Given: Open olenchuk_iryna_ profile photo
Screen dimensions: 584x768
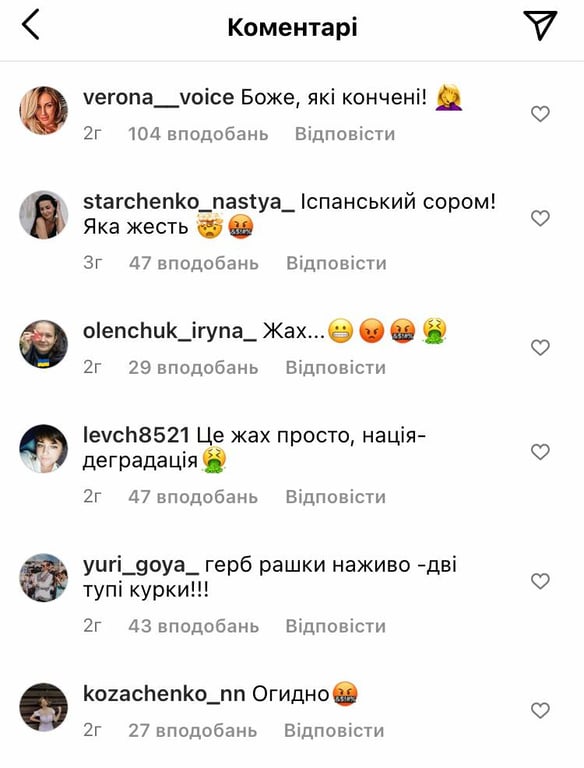Looking at the screenshot, I should click(44, 344).
